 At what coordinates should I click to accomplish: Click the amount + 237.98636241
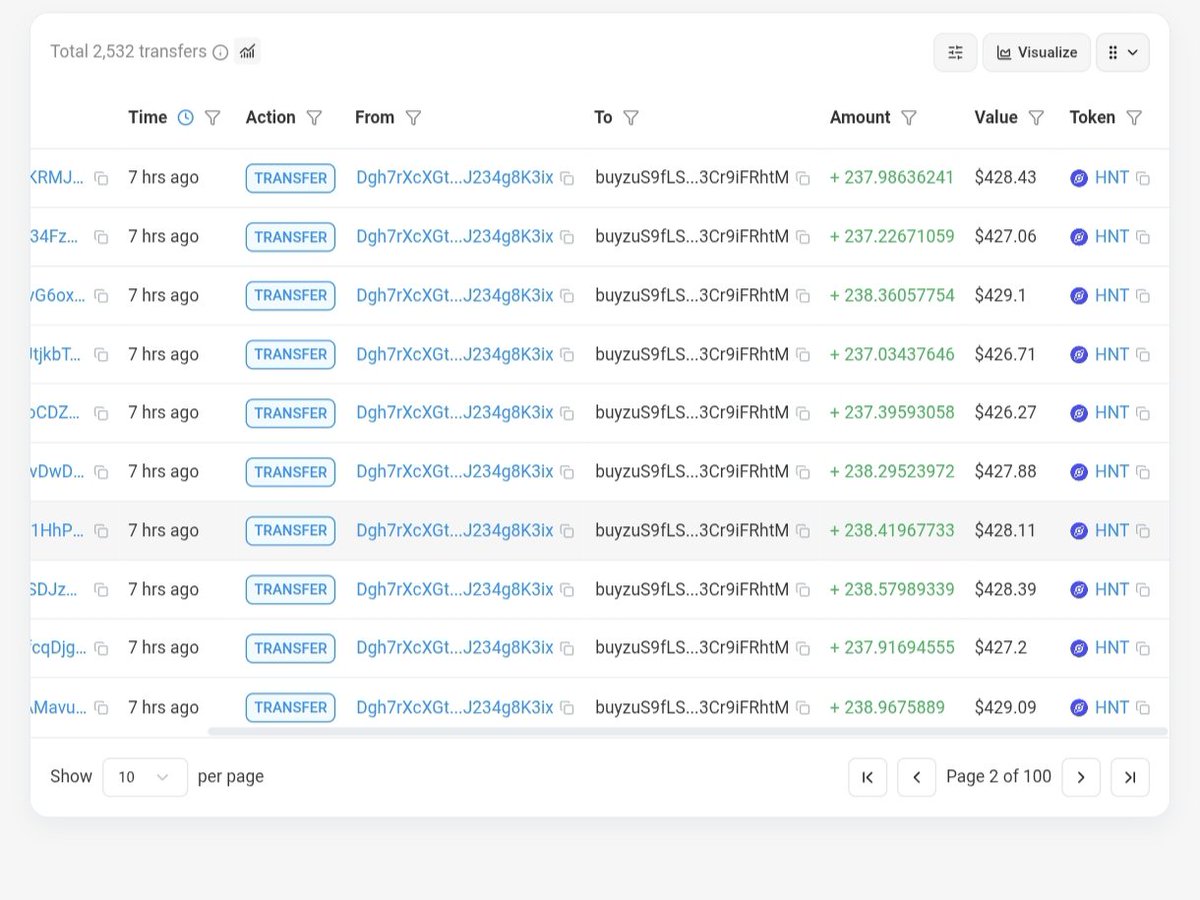[892, 178]
